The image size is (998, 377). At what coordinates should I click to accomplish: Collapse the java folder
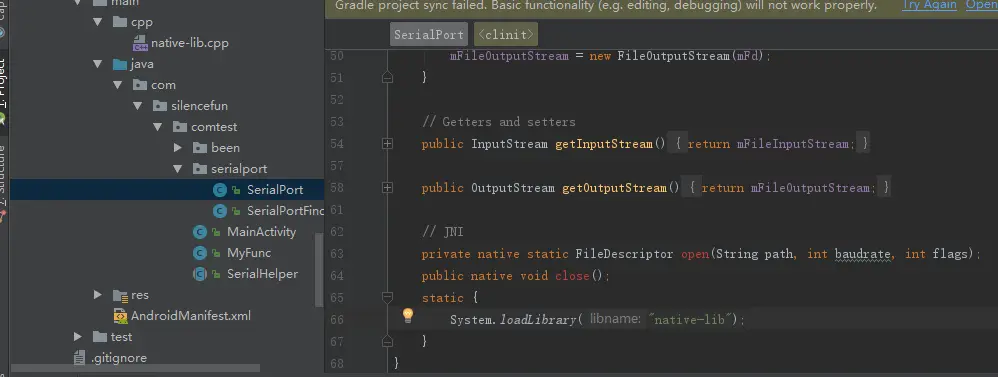click(x=97, y=64)
